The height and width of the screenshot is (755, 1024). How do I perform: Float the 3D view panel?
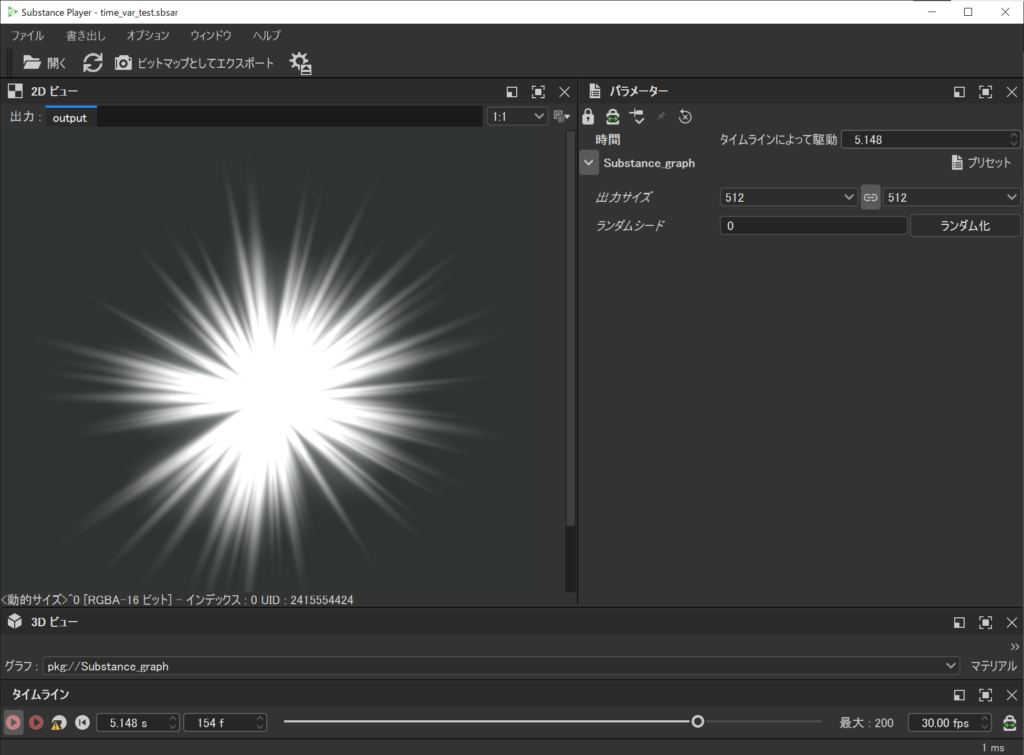point(959,622)
